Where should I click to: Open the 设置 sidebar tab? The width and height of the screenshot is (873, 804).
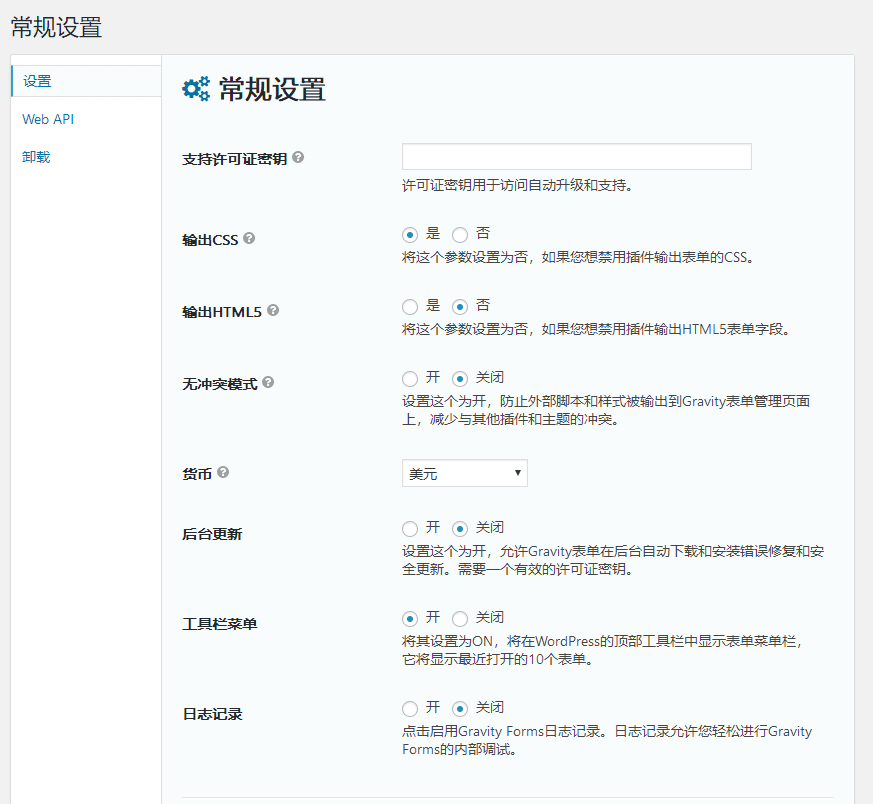[x=86, y=81]
